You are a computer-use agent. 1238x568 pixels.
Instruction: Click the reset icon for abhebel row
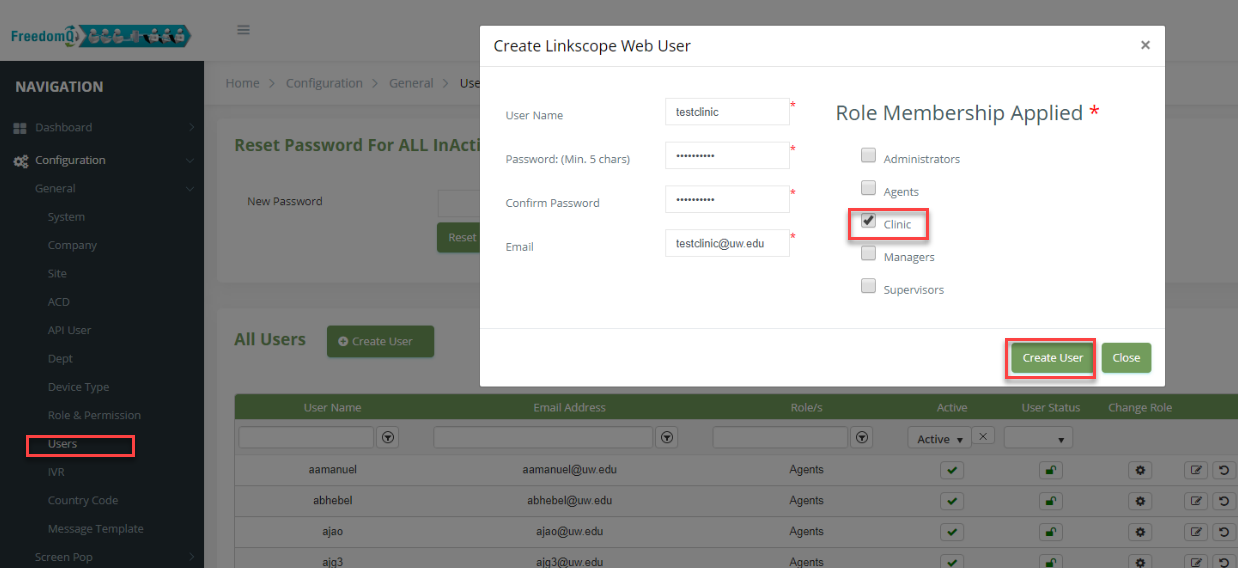[x=1223, y=501]
